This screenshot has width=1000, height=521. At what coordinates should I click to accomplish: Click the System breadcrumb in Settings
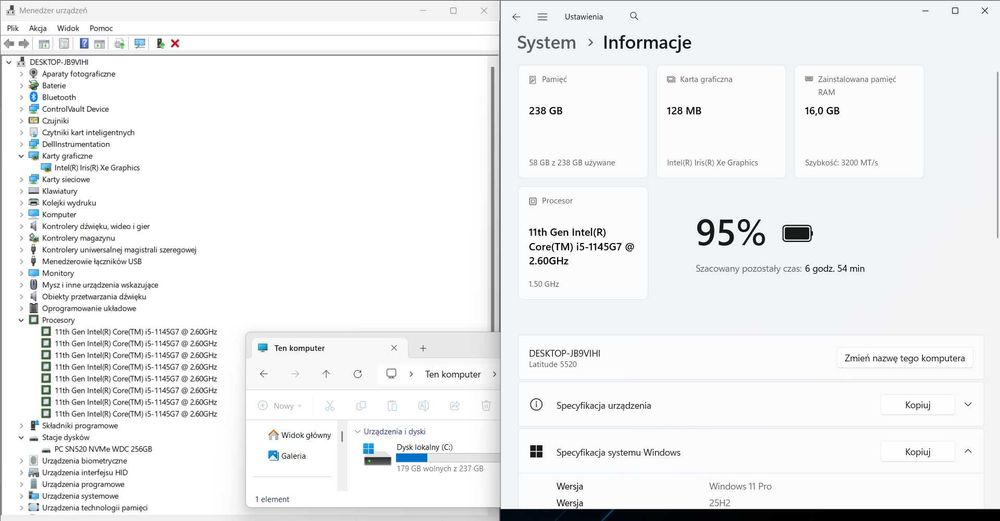pos(546,43)
